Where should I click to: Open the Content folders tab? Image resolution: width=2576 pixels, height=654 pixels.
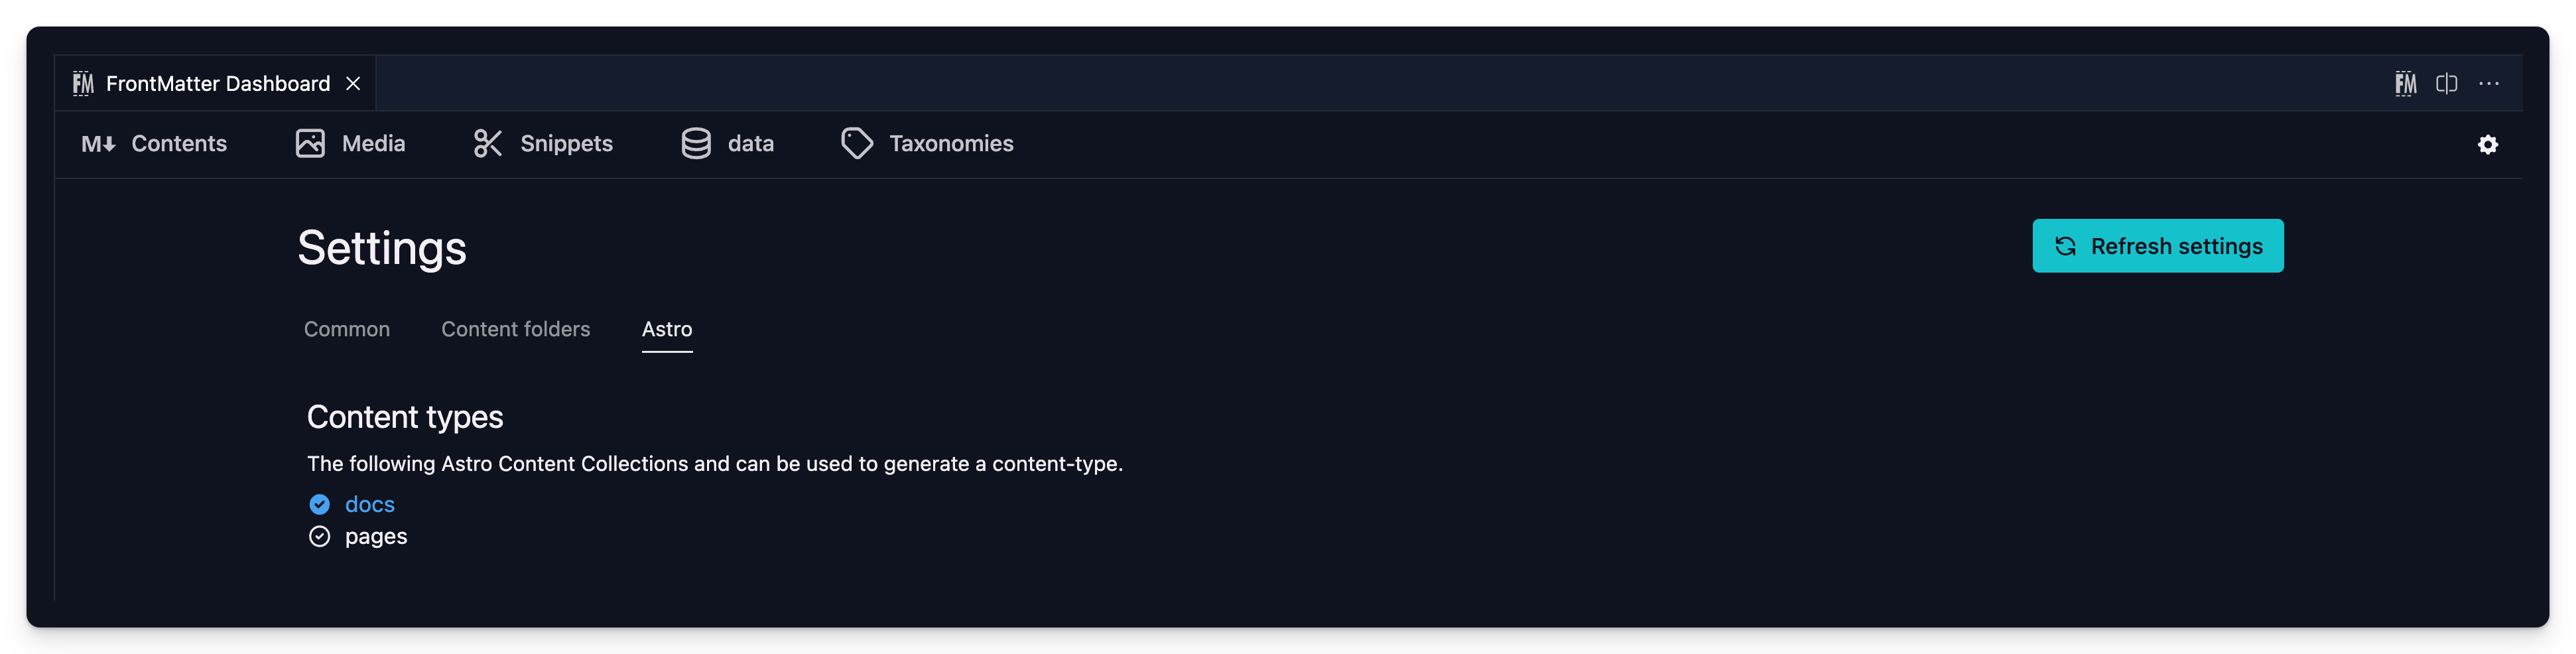(515, 329)
